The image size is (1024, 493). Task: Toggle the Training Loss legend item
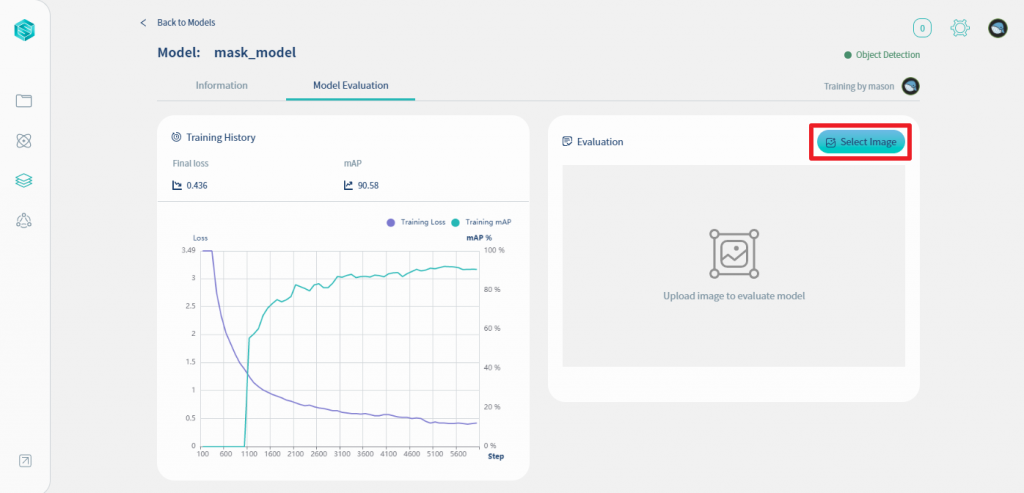click(x=416, y=222)
